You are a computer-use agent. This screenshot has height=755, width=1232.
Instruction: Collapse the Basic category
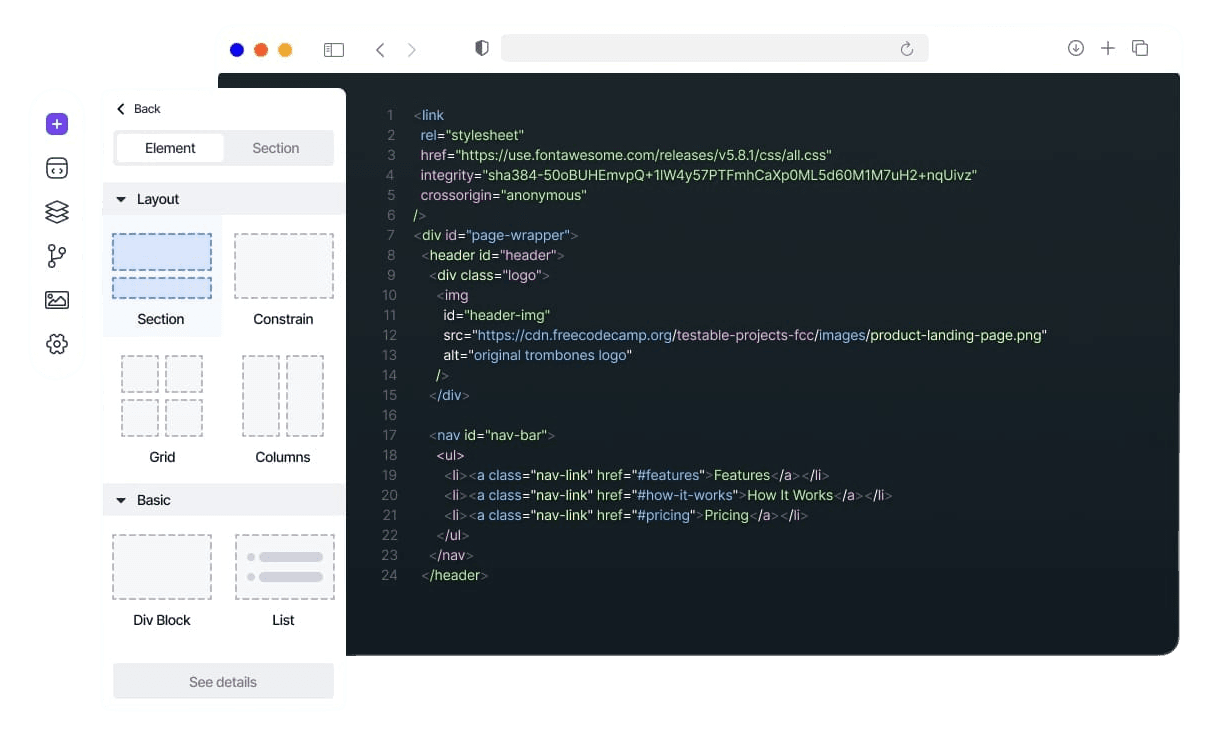[x=121, y=499]
